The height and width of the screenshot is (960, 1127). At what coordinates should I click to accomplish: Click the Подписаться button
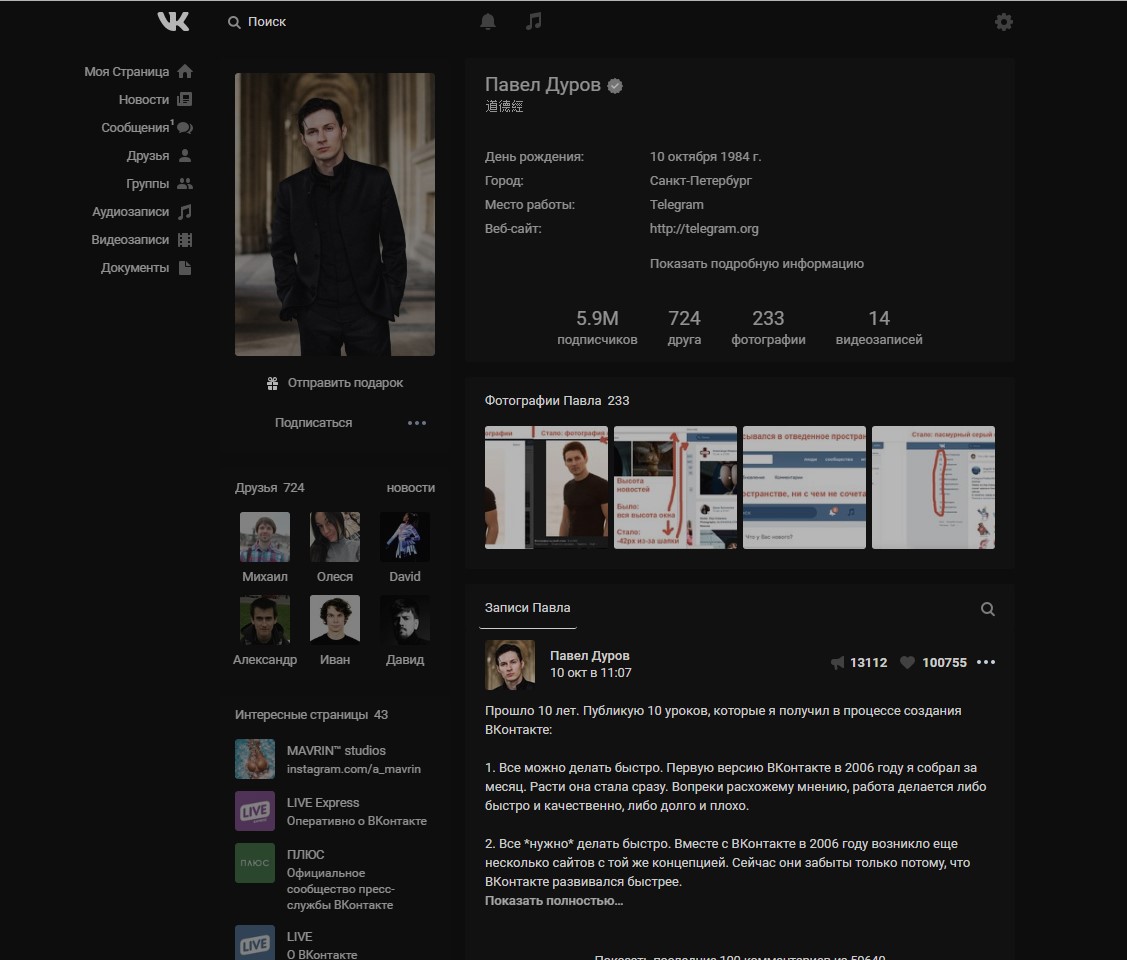pyautogui.click(x=313, y=423)
